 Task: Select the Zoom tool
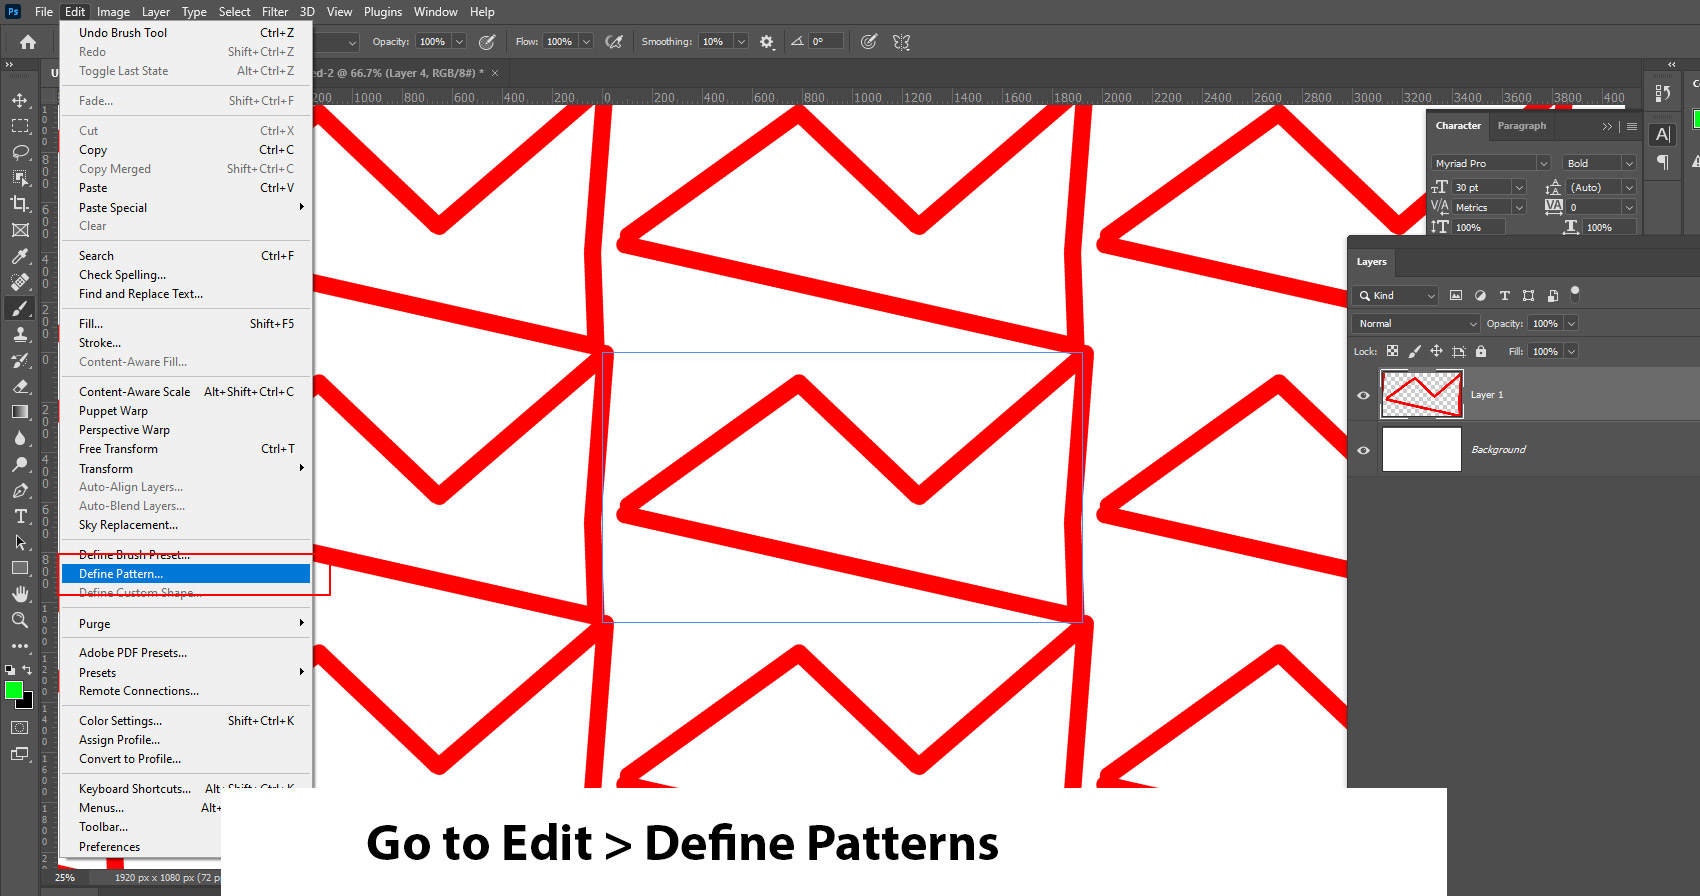20,620
